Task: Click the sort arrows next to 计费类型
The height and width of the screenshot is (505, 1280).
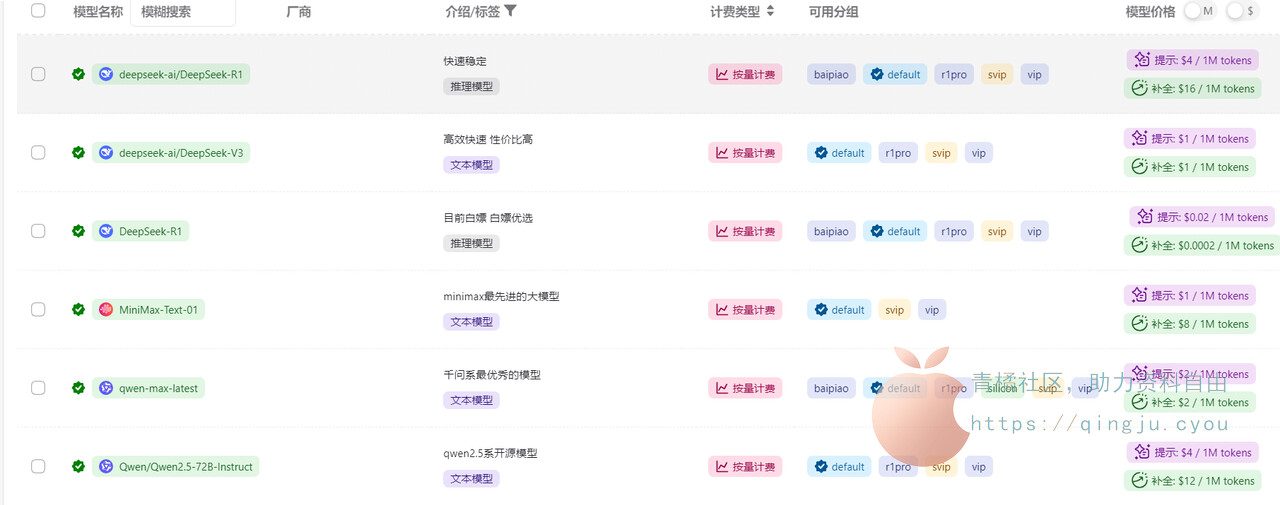Action: pyautogui.click(x=770, y=12)
